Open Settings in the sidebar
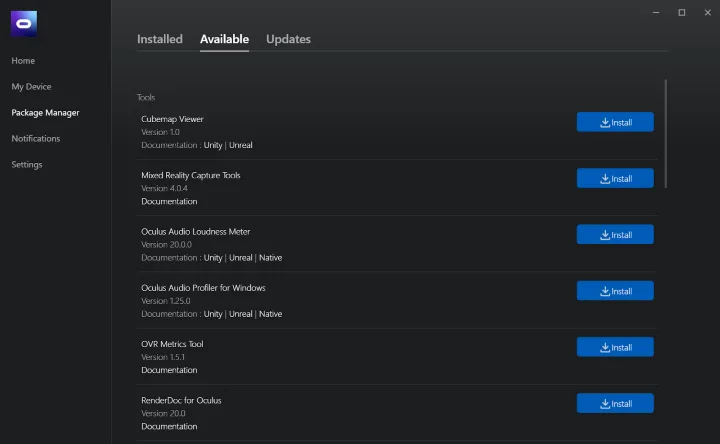Image resolution: width=720 pixels, height=444 pixels. pos(27,164)
